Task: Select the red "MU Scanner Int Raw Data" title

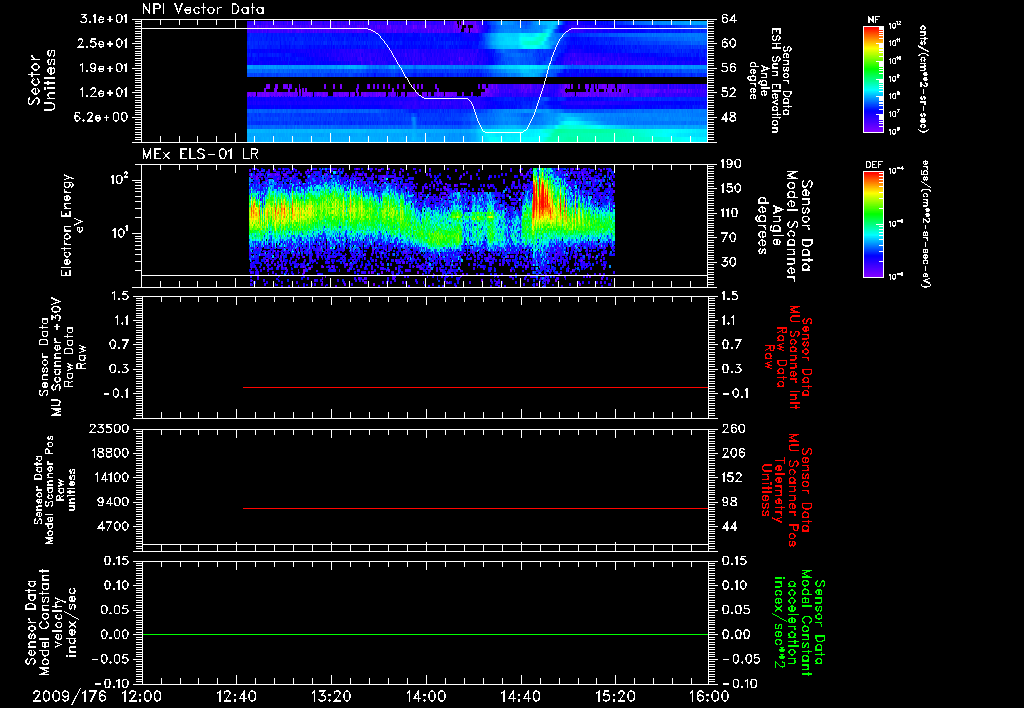Action: point(788,357)
